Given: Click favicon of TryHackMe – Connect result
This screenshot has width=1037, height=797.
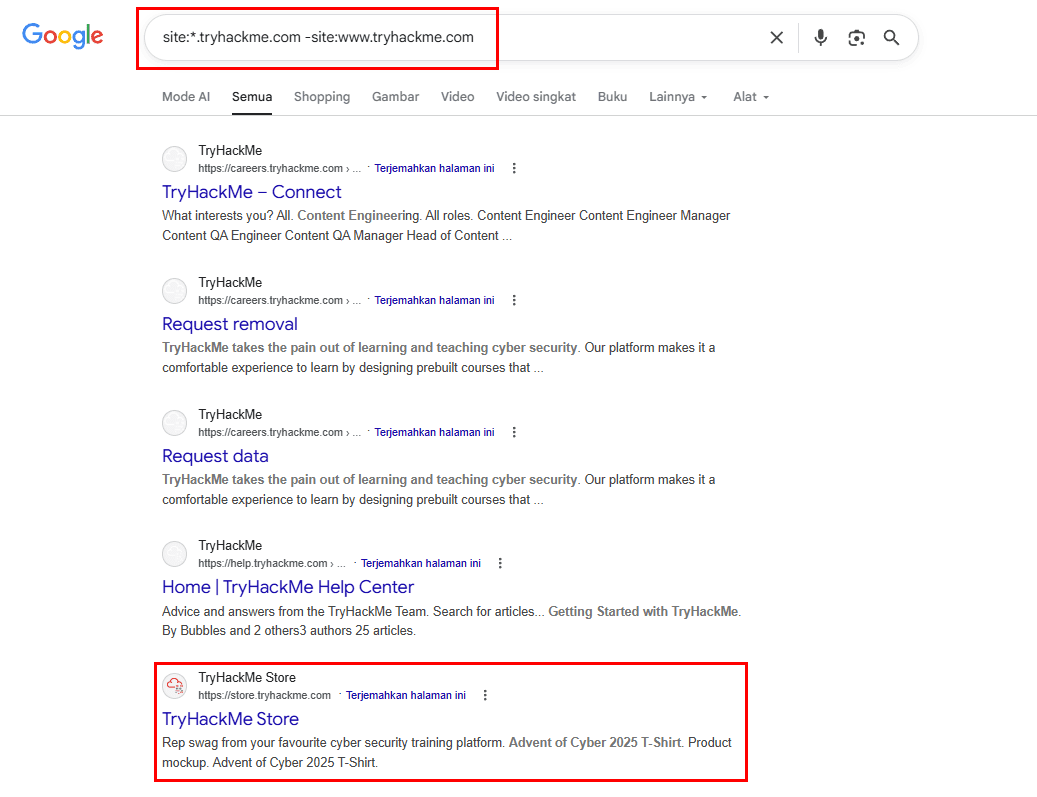Looking at the screenshot, I should click(x=175, y=159).
